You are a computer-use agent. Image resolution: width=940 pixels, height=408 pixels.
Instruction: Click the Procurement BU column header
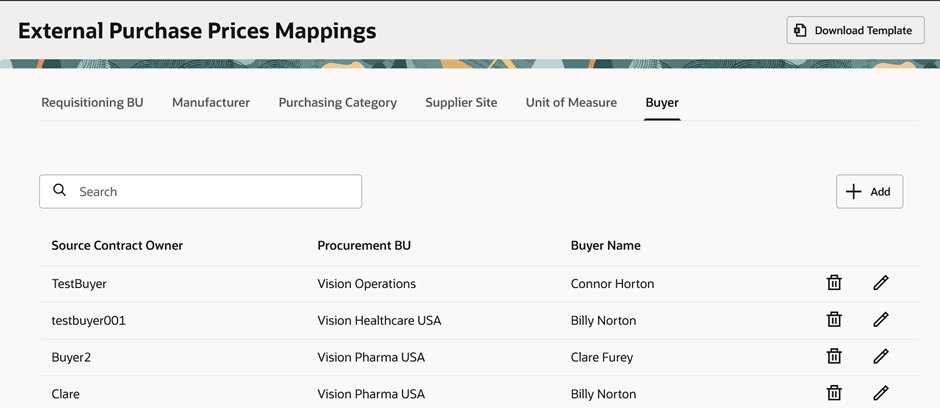pos(364,245)
